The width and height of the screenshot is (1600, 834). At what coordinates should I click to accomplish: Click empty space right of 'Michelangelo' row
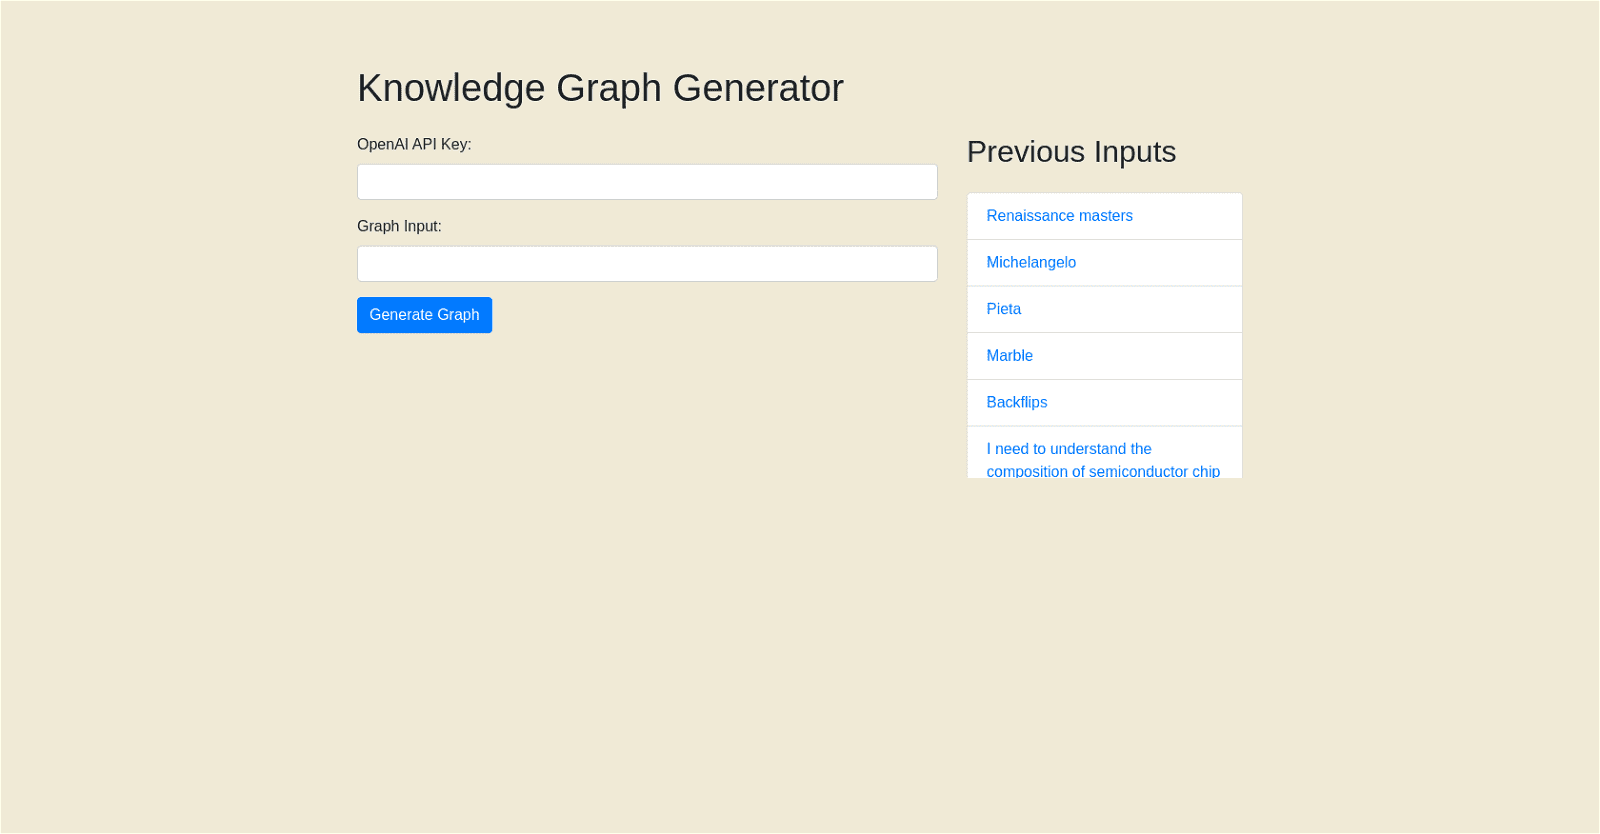tap(1170, 263)
